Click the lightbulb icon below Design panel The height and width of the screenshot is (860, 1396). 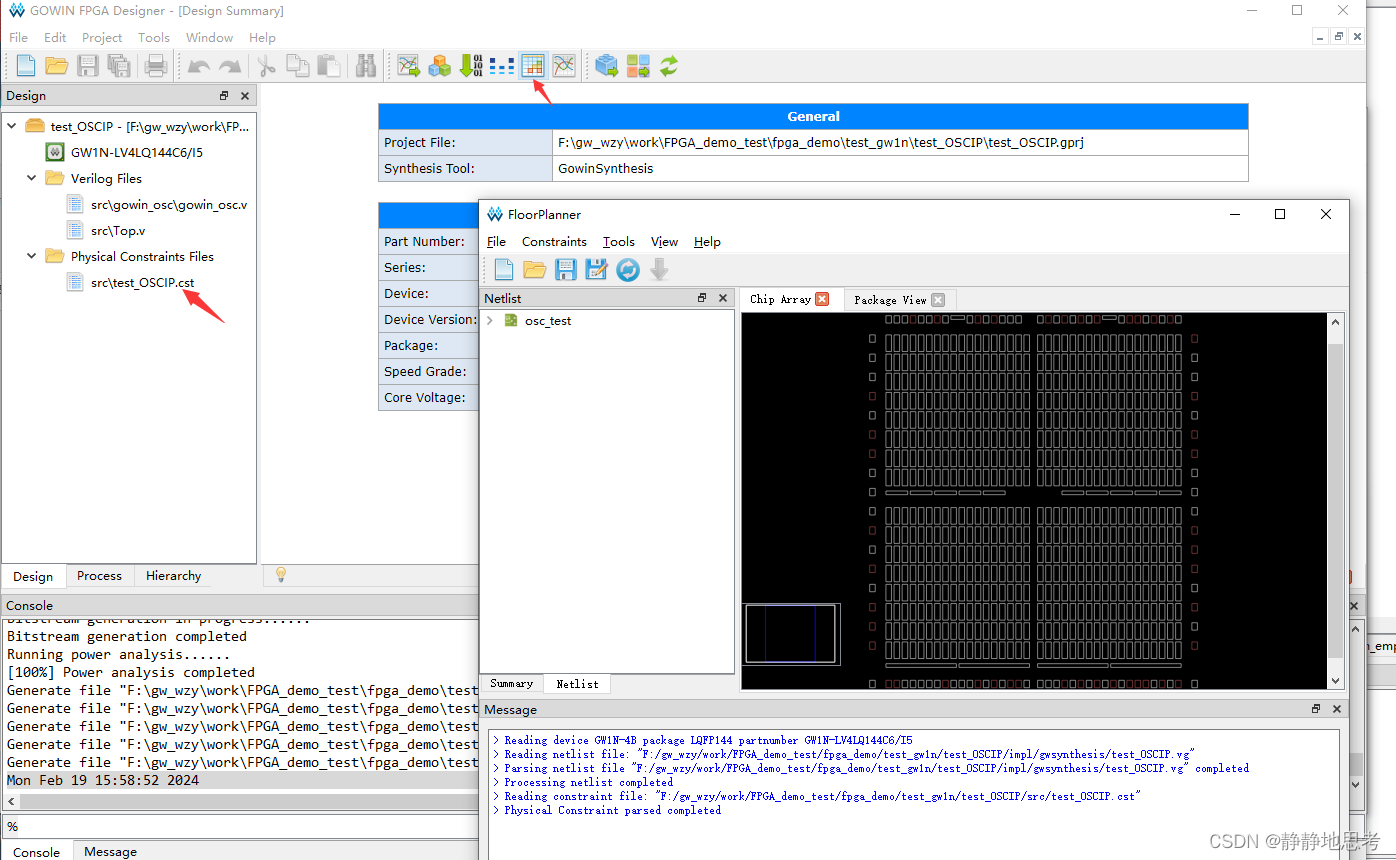coord(281,574)
